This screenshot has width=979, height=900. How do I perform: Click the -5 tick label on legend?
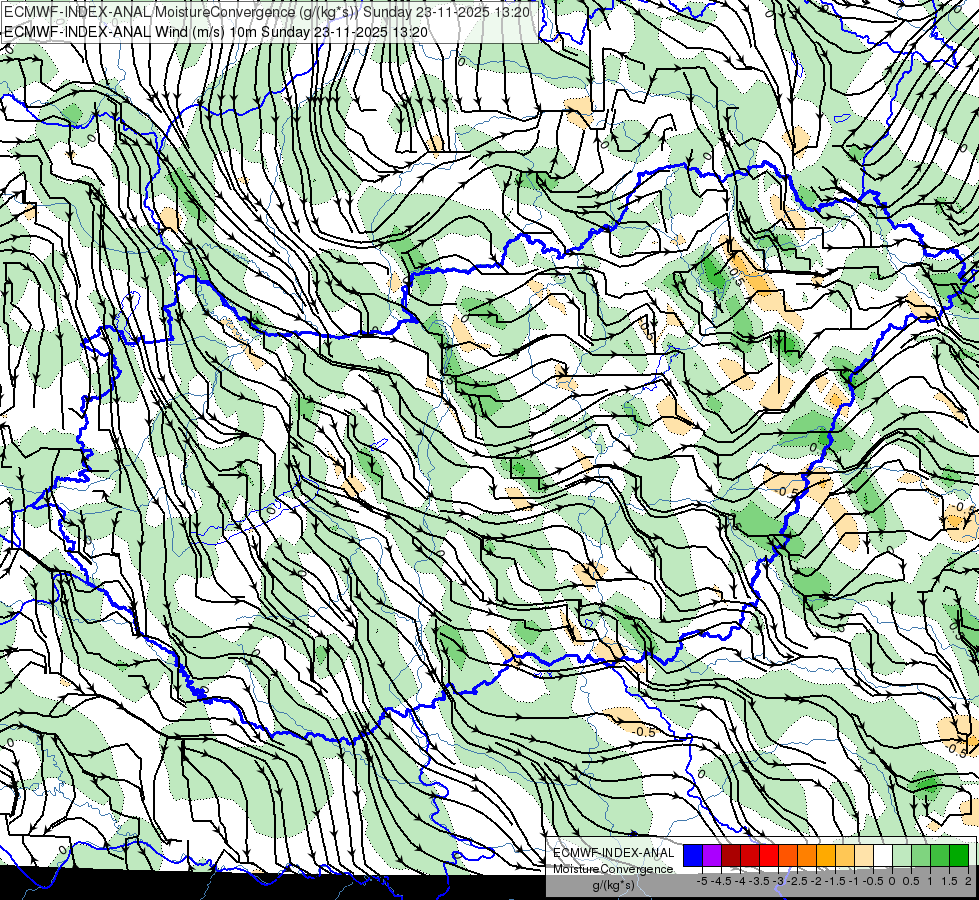702,881
